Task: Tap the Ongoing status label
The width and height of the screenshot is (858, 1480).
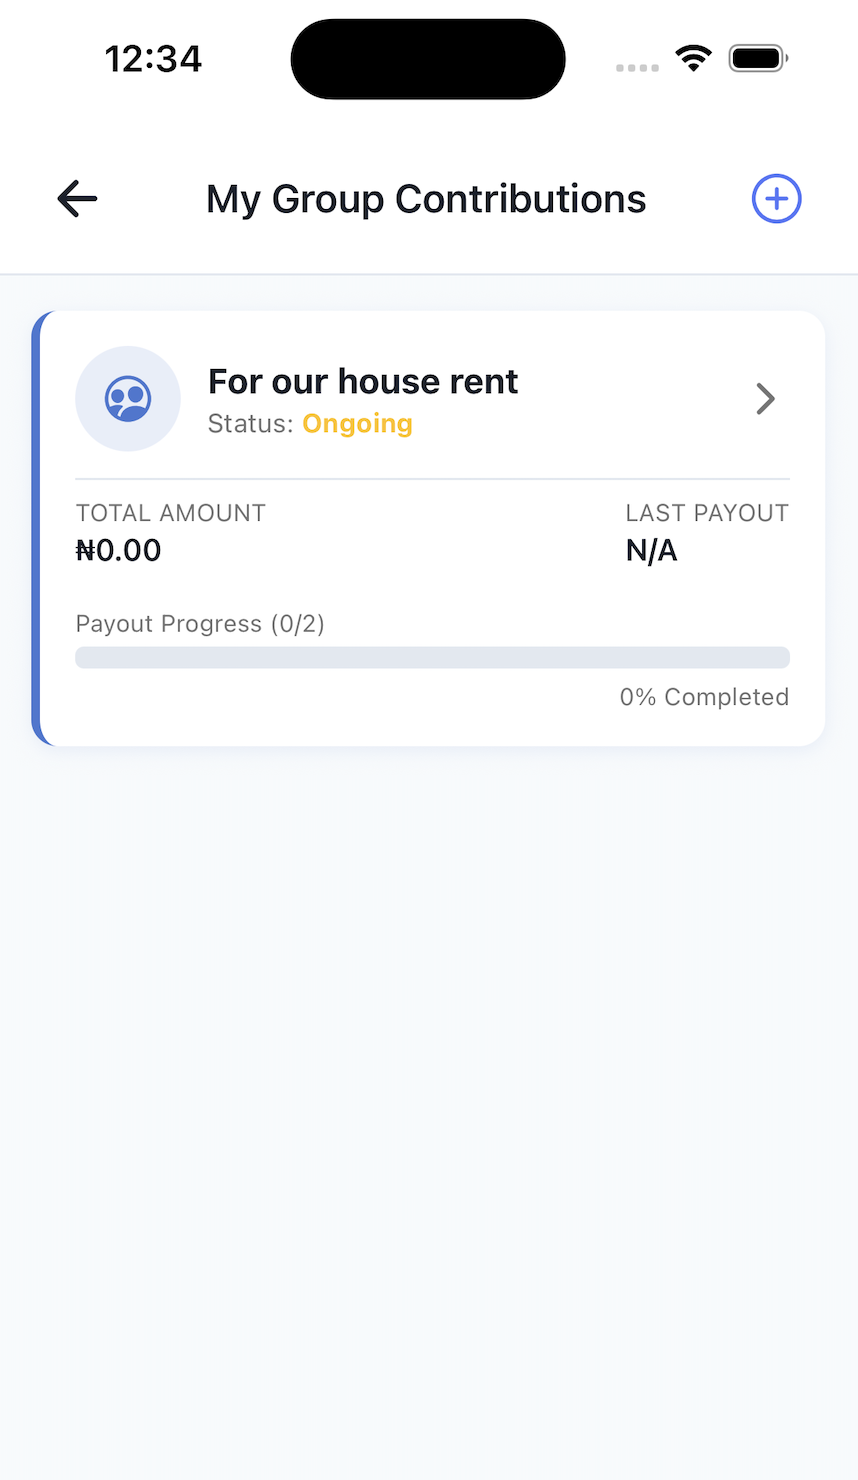Action: [357, 424]
